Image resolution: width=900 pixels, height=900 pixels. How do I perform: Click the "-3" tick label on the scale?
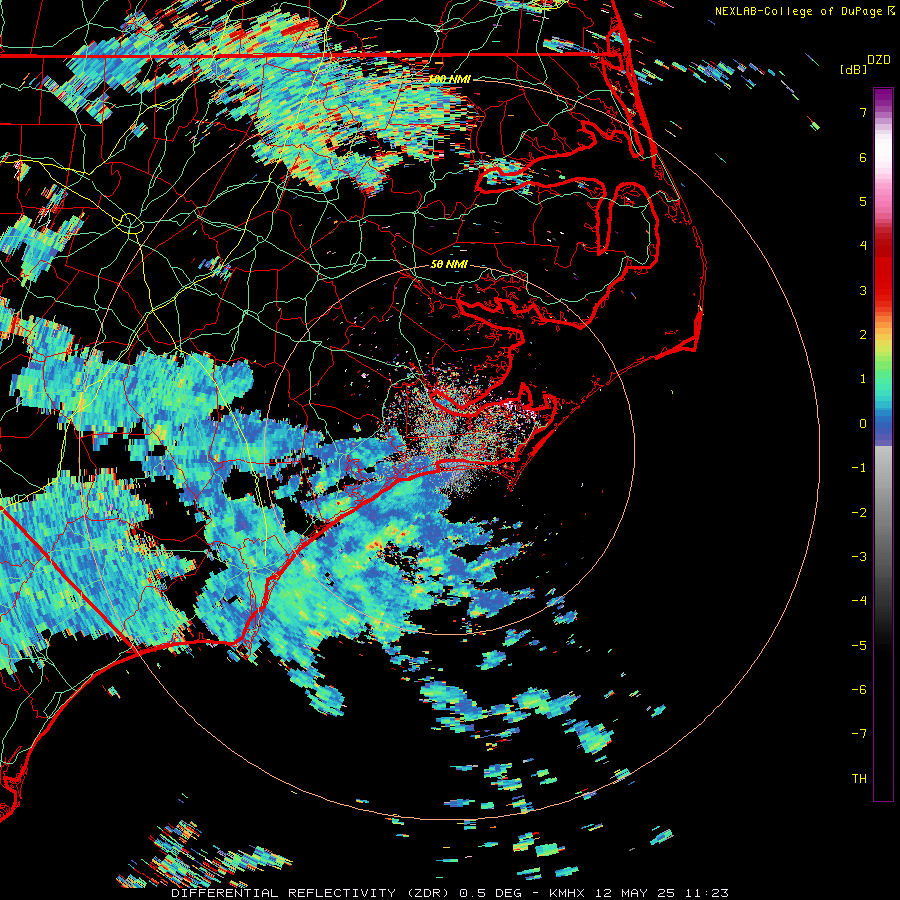(859, 557)
